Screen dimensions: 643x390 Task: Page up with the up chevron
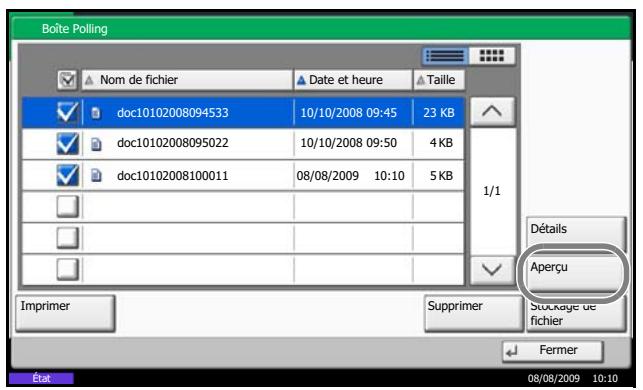[492, 112]
